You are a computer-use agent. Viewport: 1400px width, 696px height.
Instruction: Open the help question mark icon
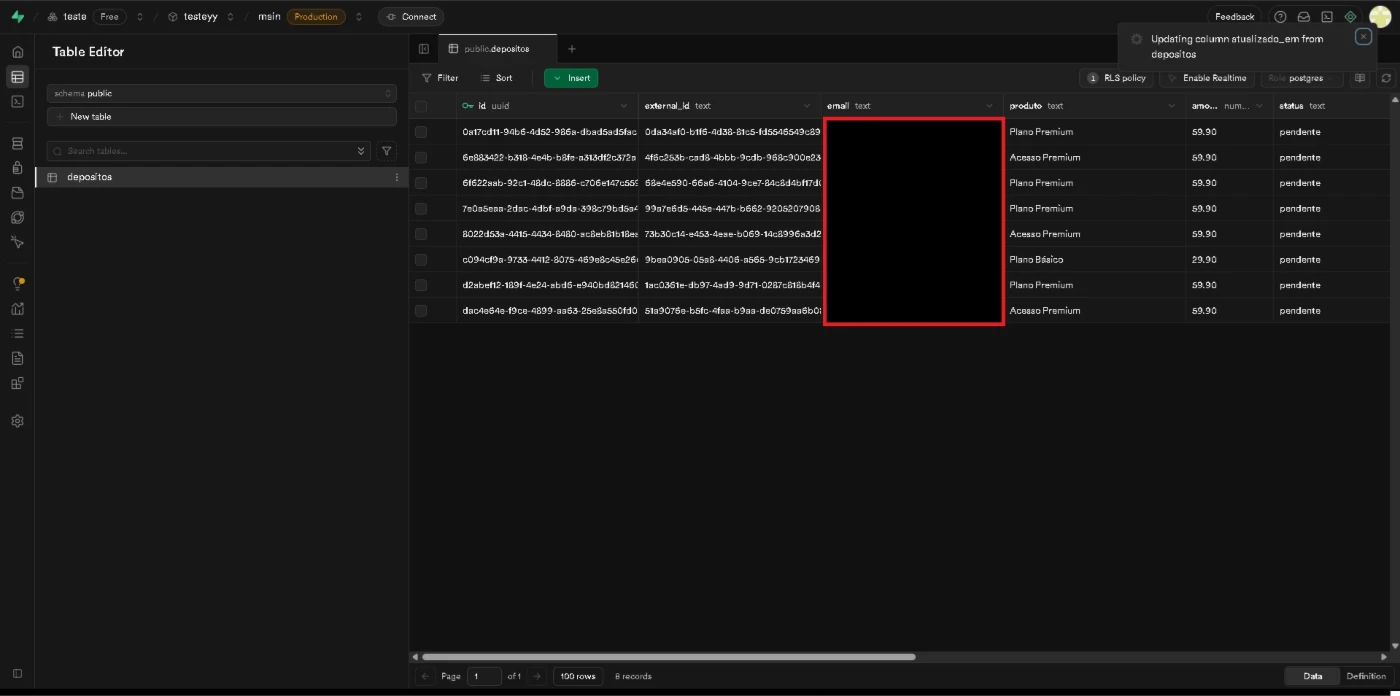(x=1280, y=17)
